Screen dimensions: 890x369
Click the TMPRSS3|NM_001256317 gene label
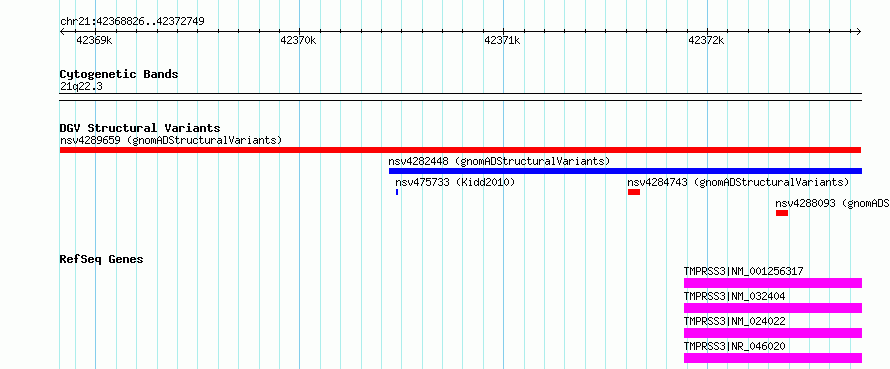click(744, 271)
